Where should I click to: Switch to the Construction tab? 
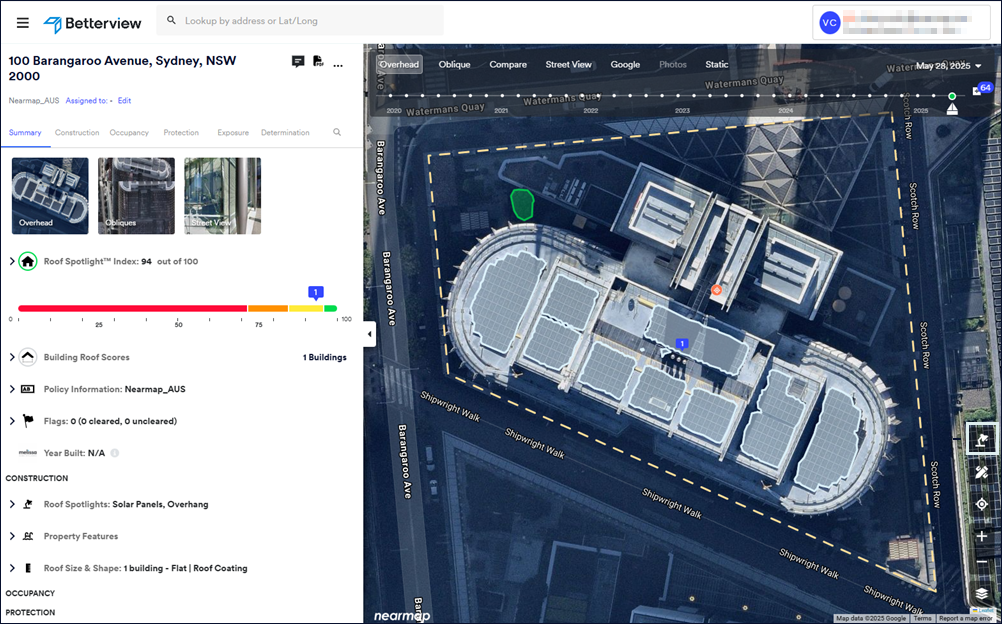pyautogui.click(x=77, y=132)
